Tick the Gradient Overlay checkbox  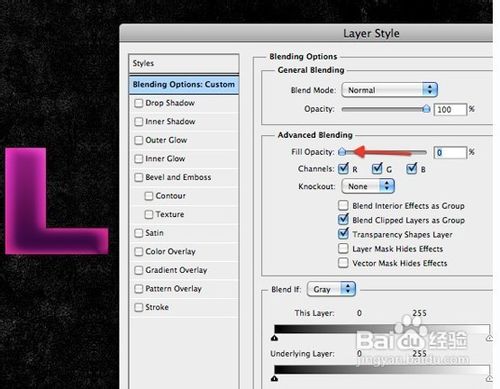[x=138, y=270]
